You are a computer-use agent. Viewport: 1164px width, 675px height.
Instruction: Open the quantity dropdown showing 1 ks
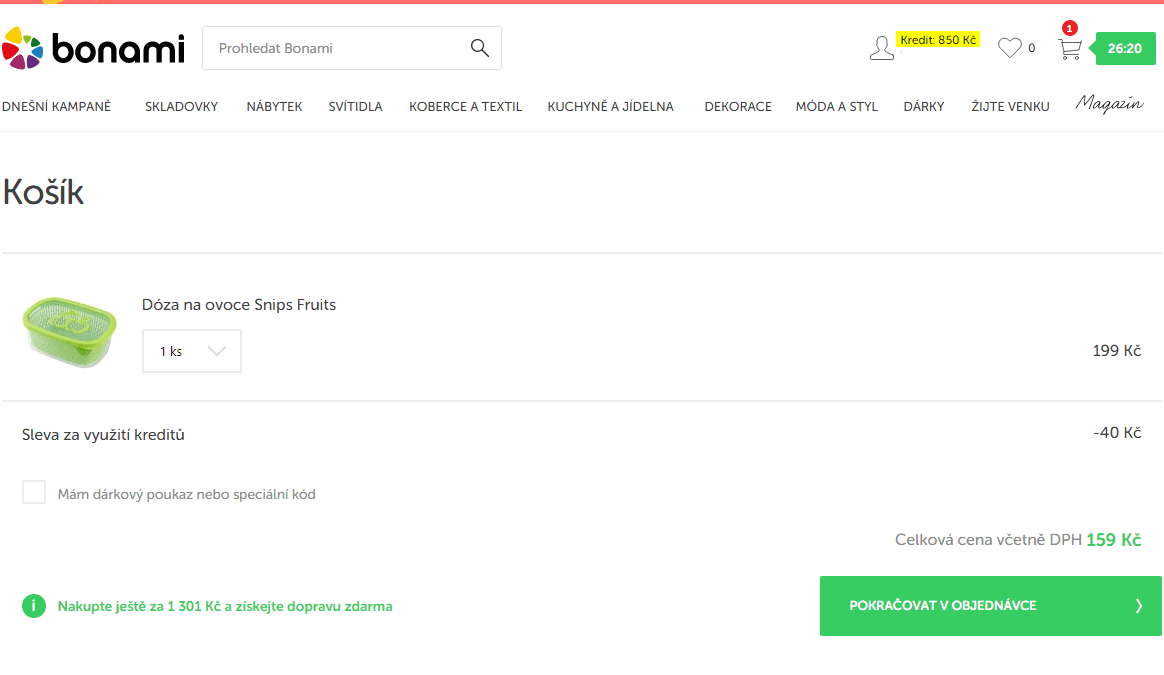[x=192, y=351]
